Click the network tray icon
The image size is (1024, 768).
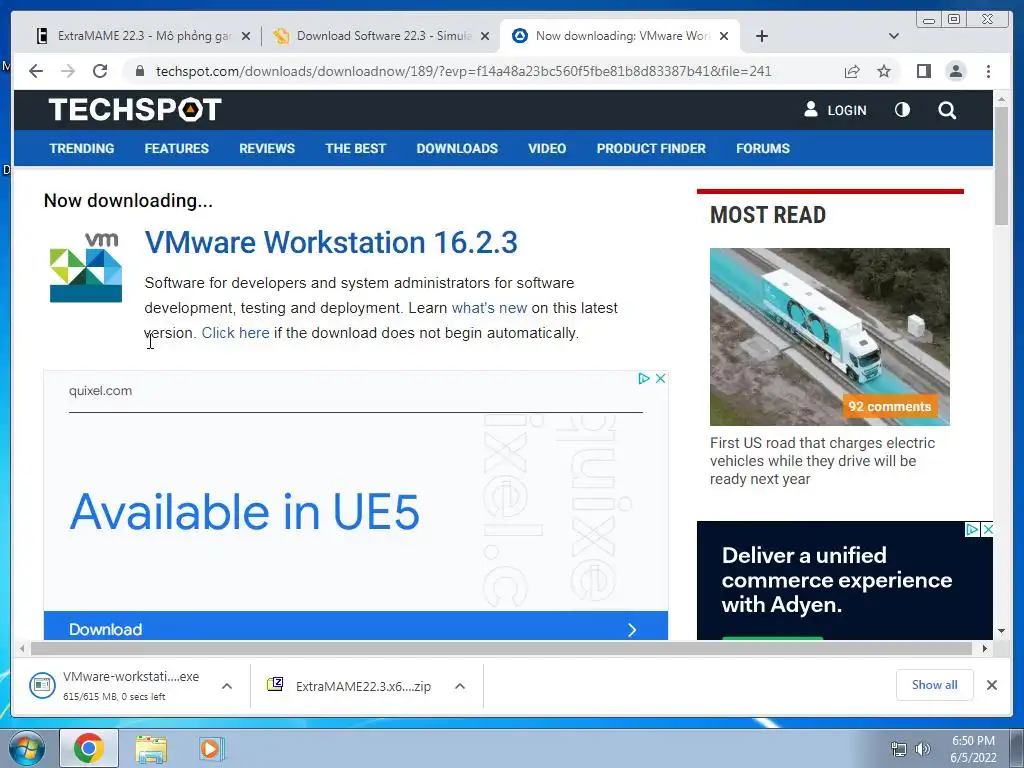tap(899, 749)
